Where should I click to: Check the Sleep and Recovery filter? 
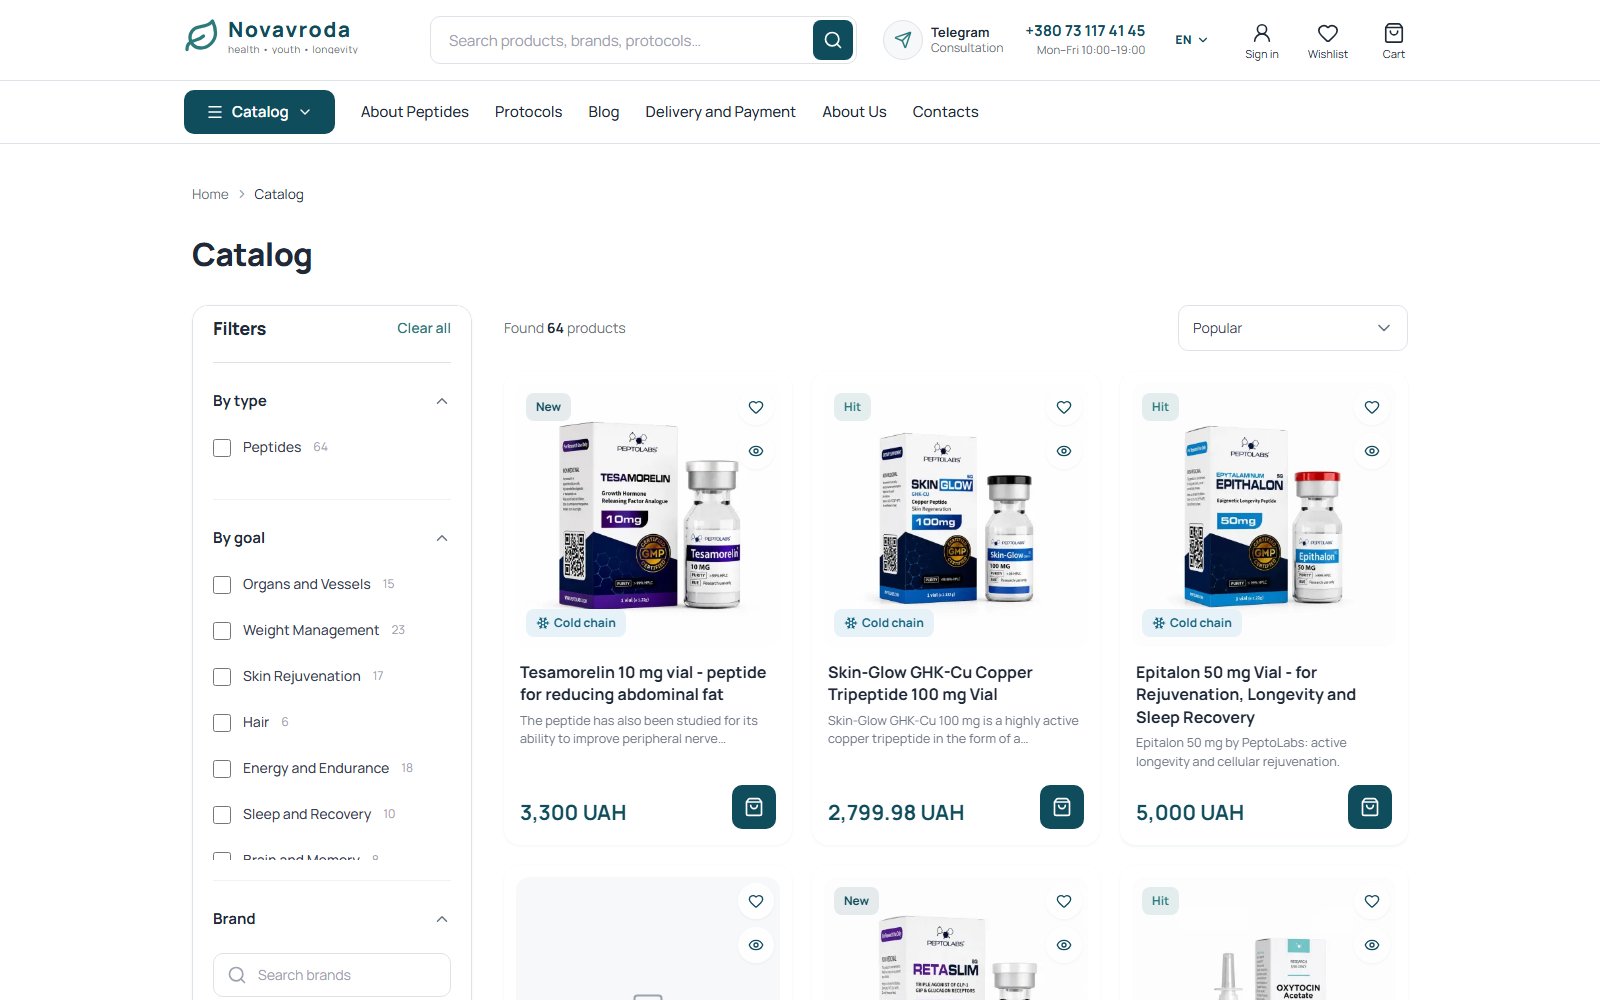222,815
